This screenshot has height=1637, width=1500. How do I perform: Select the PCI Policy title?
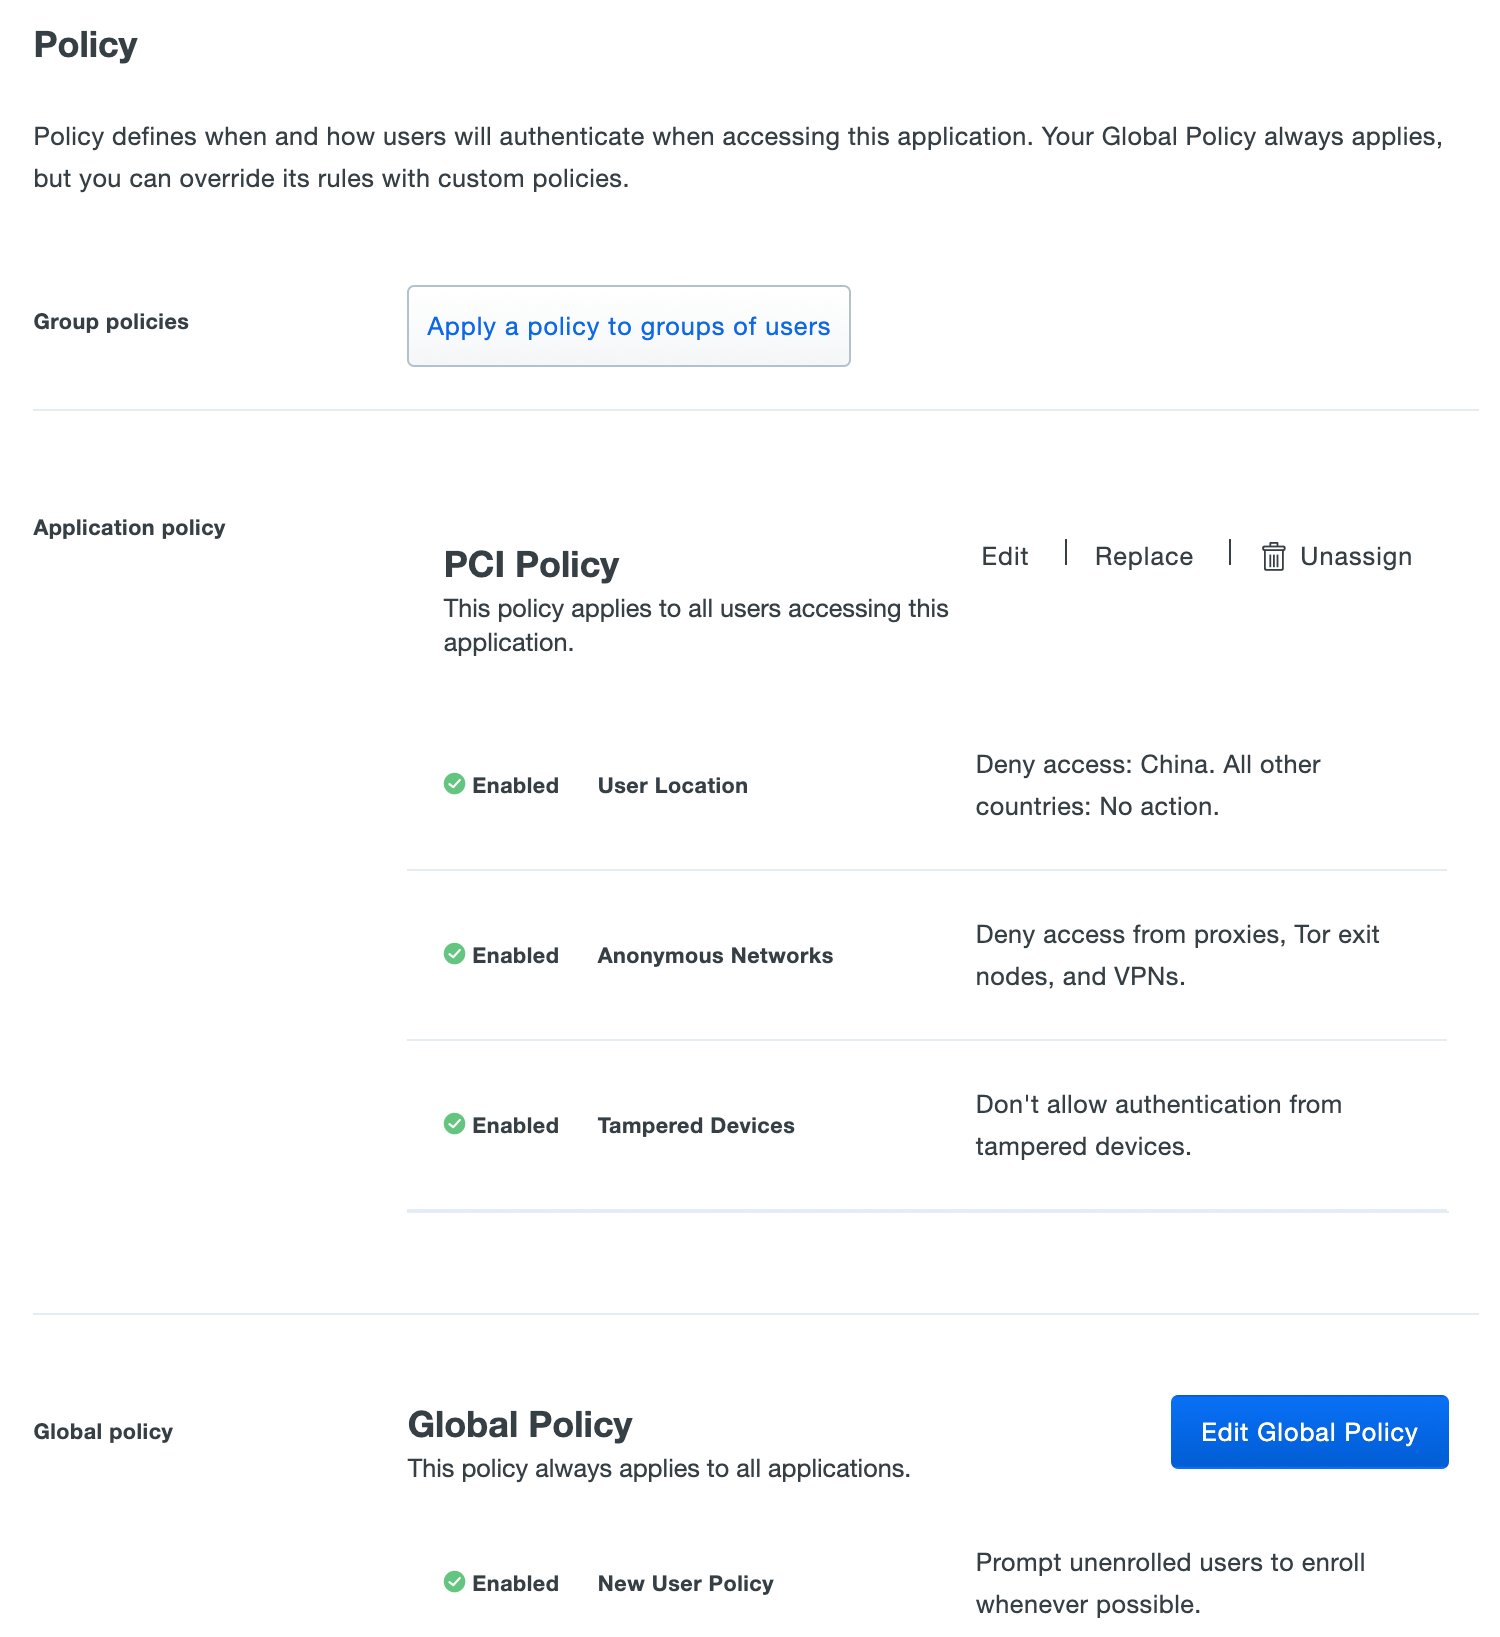[531, 564]
